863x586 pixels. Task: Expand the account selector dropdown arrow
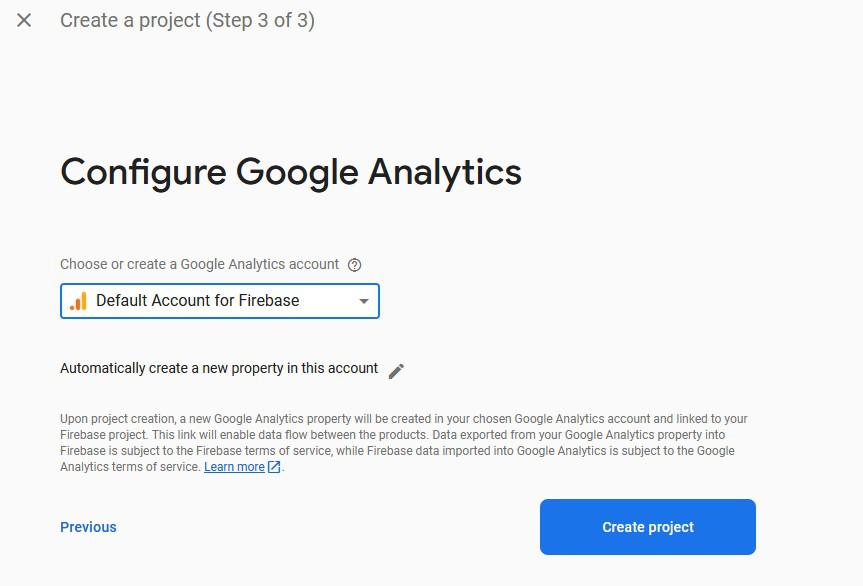pyautogui.click(x=364, y=301)
